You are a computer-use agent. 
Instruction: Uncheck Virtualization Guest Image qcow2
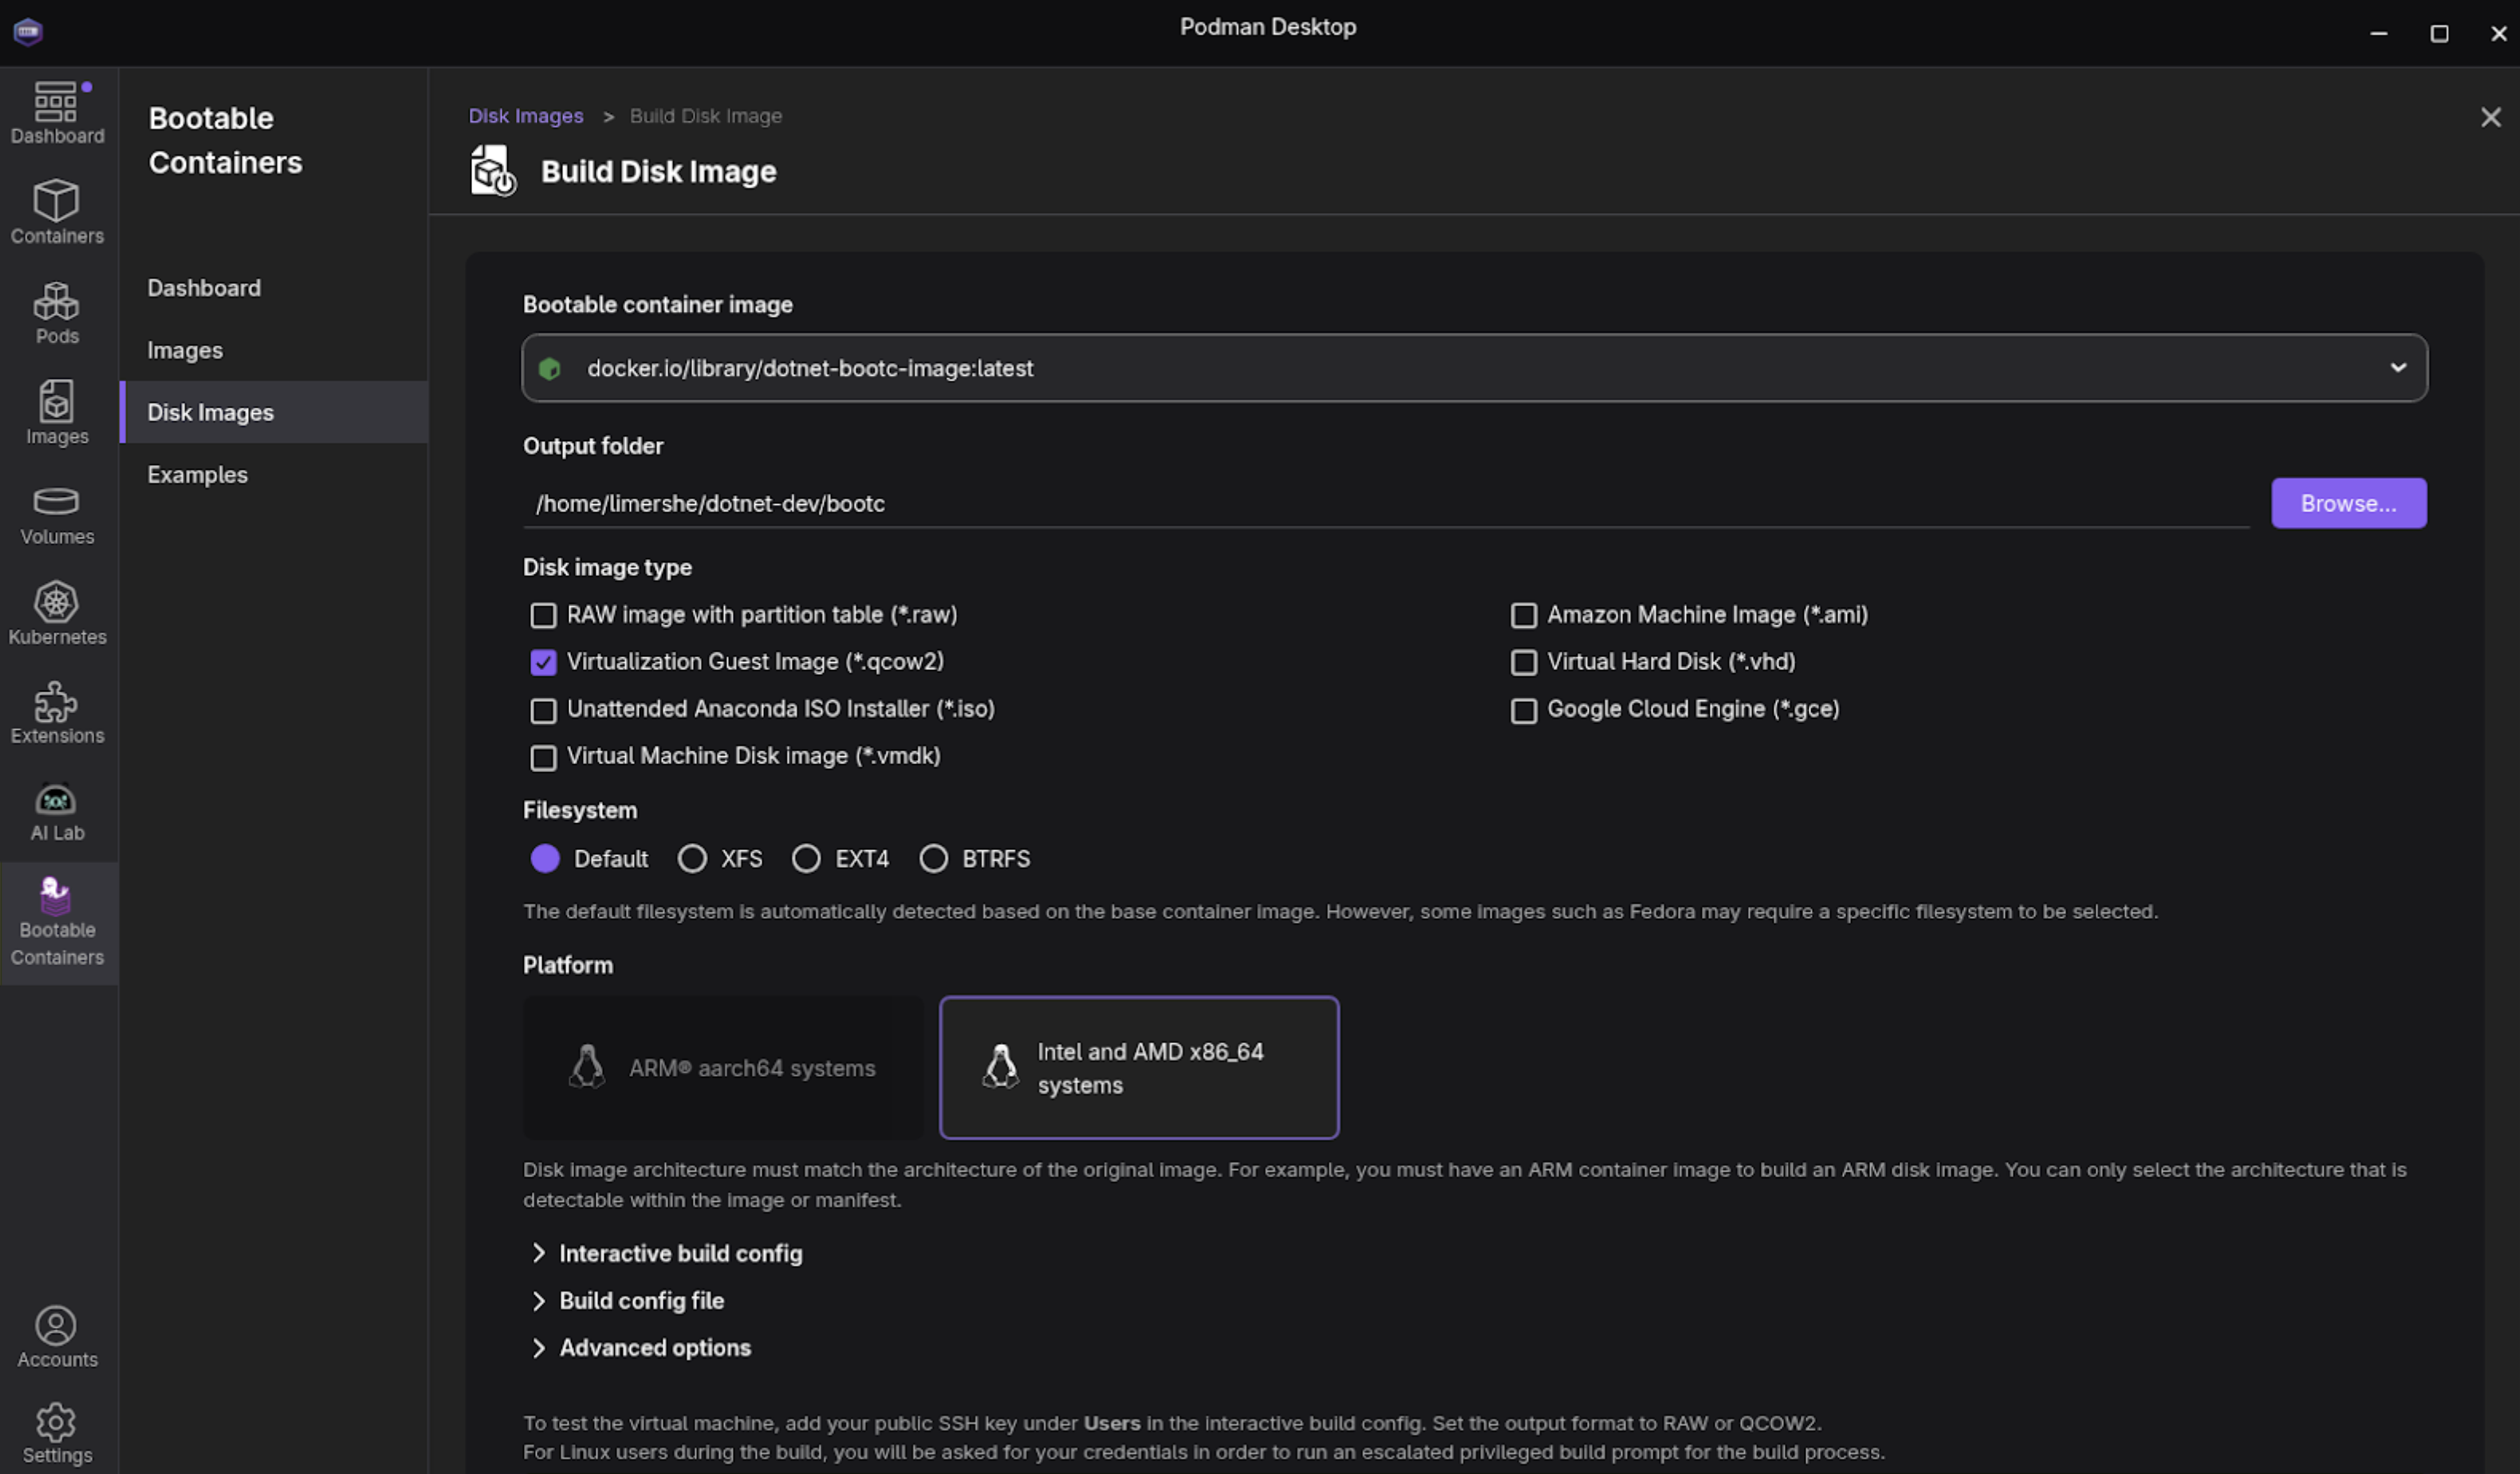(543, 662)
